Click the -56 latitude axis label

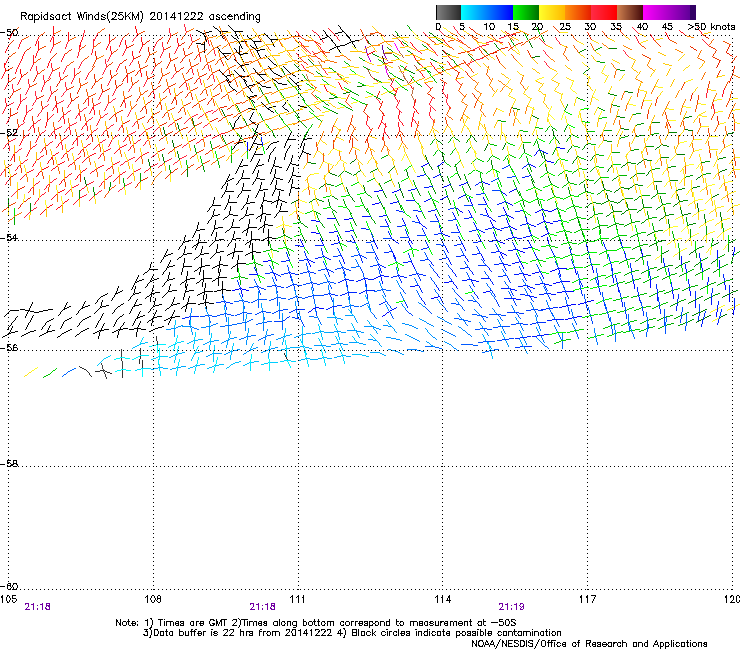(9, 347)
